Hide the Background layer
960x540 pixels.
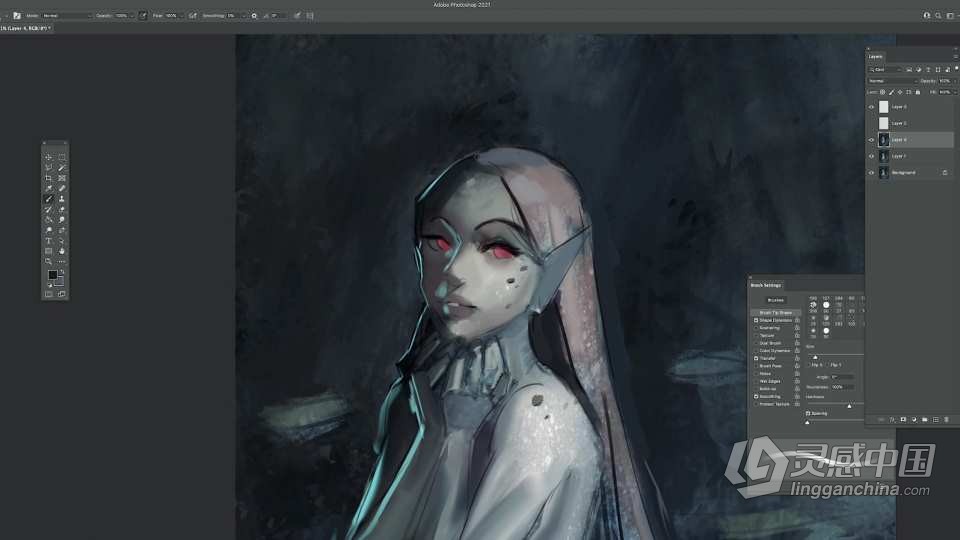click(871, 173)
